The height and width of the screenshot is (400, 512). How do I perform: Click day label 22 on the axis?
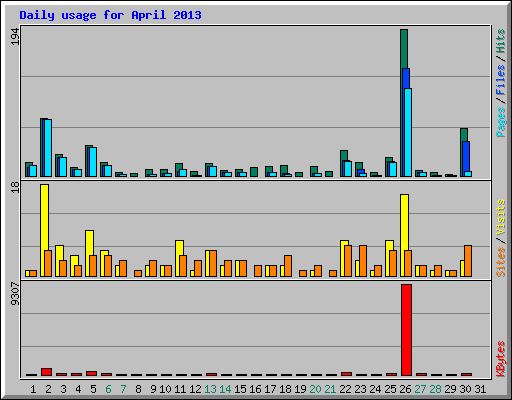345,389
